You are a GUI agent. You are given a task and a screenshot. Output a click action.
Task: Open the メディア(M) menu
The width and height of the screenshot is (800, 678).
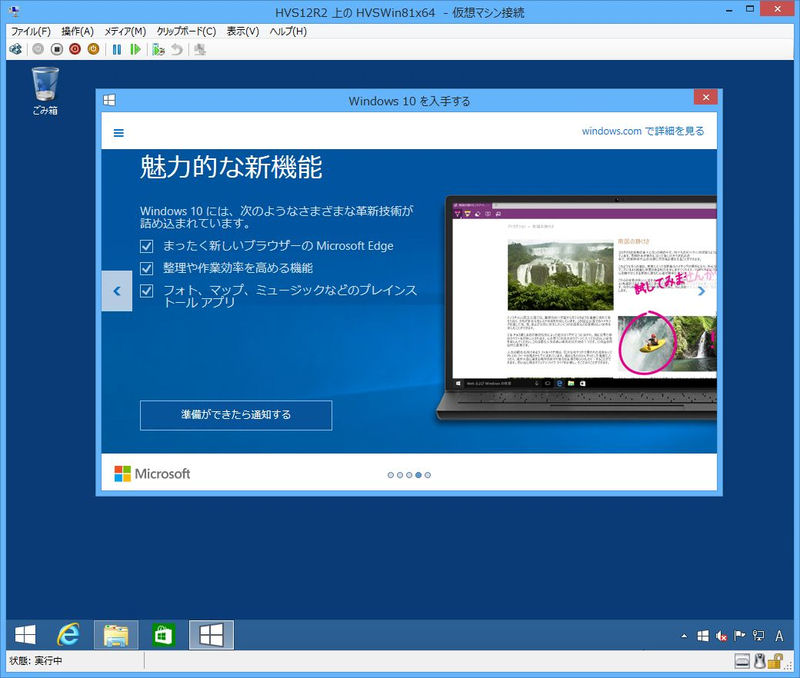(125, 32)
